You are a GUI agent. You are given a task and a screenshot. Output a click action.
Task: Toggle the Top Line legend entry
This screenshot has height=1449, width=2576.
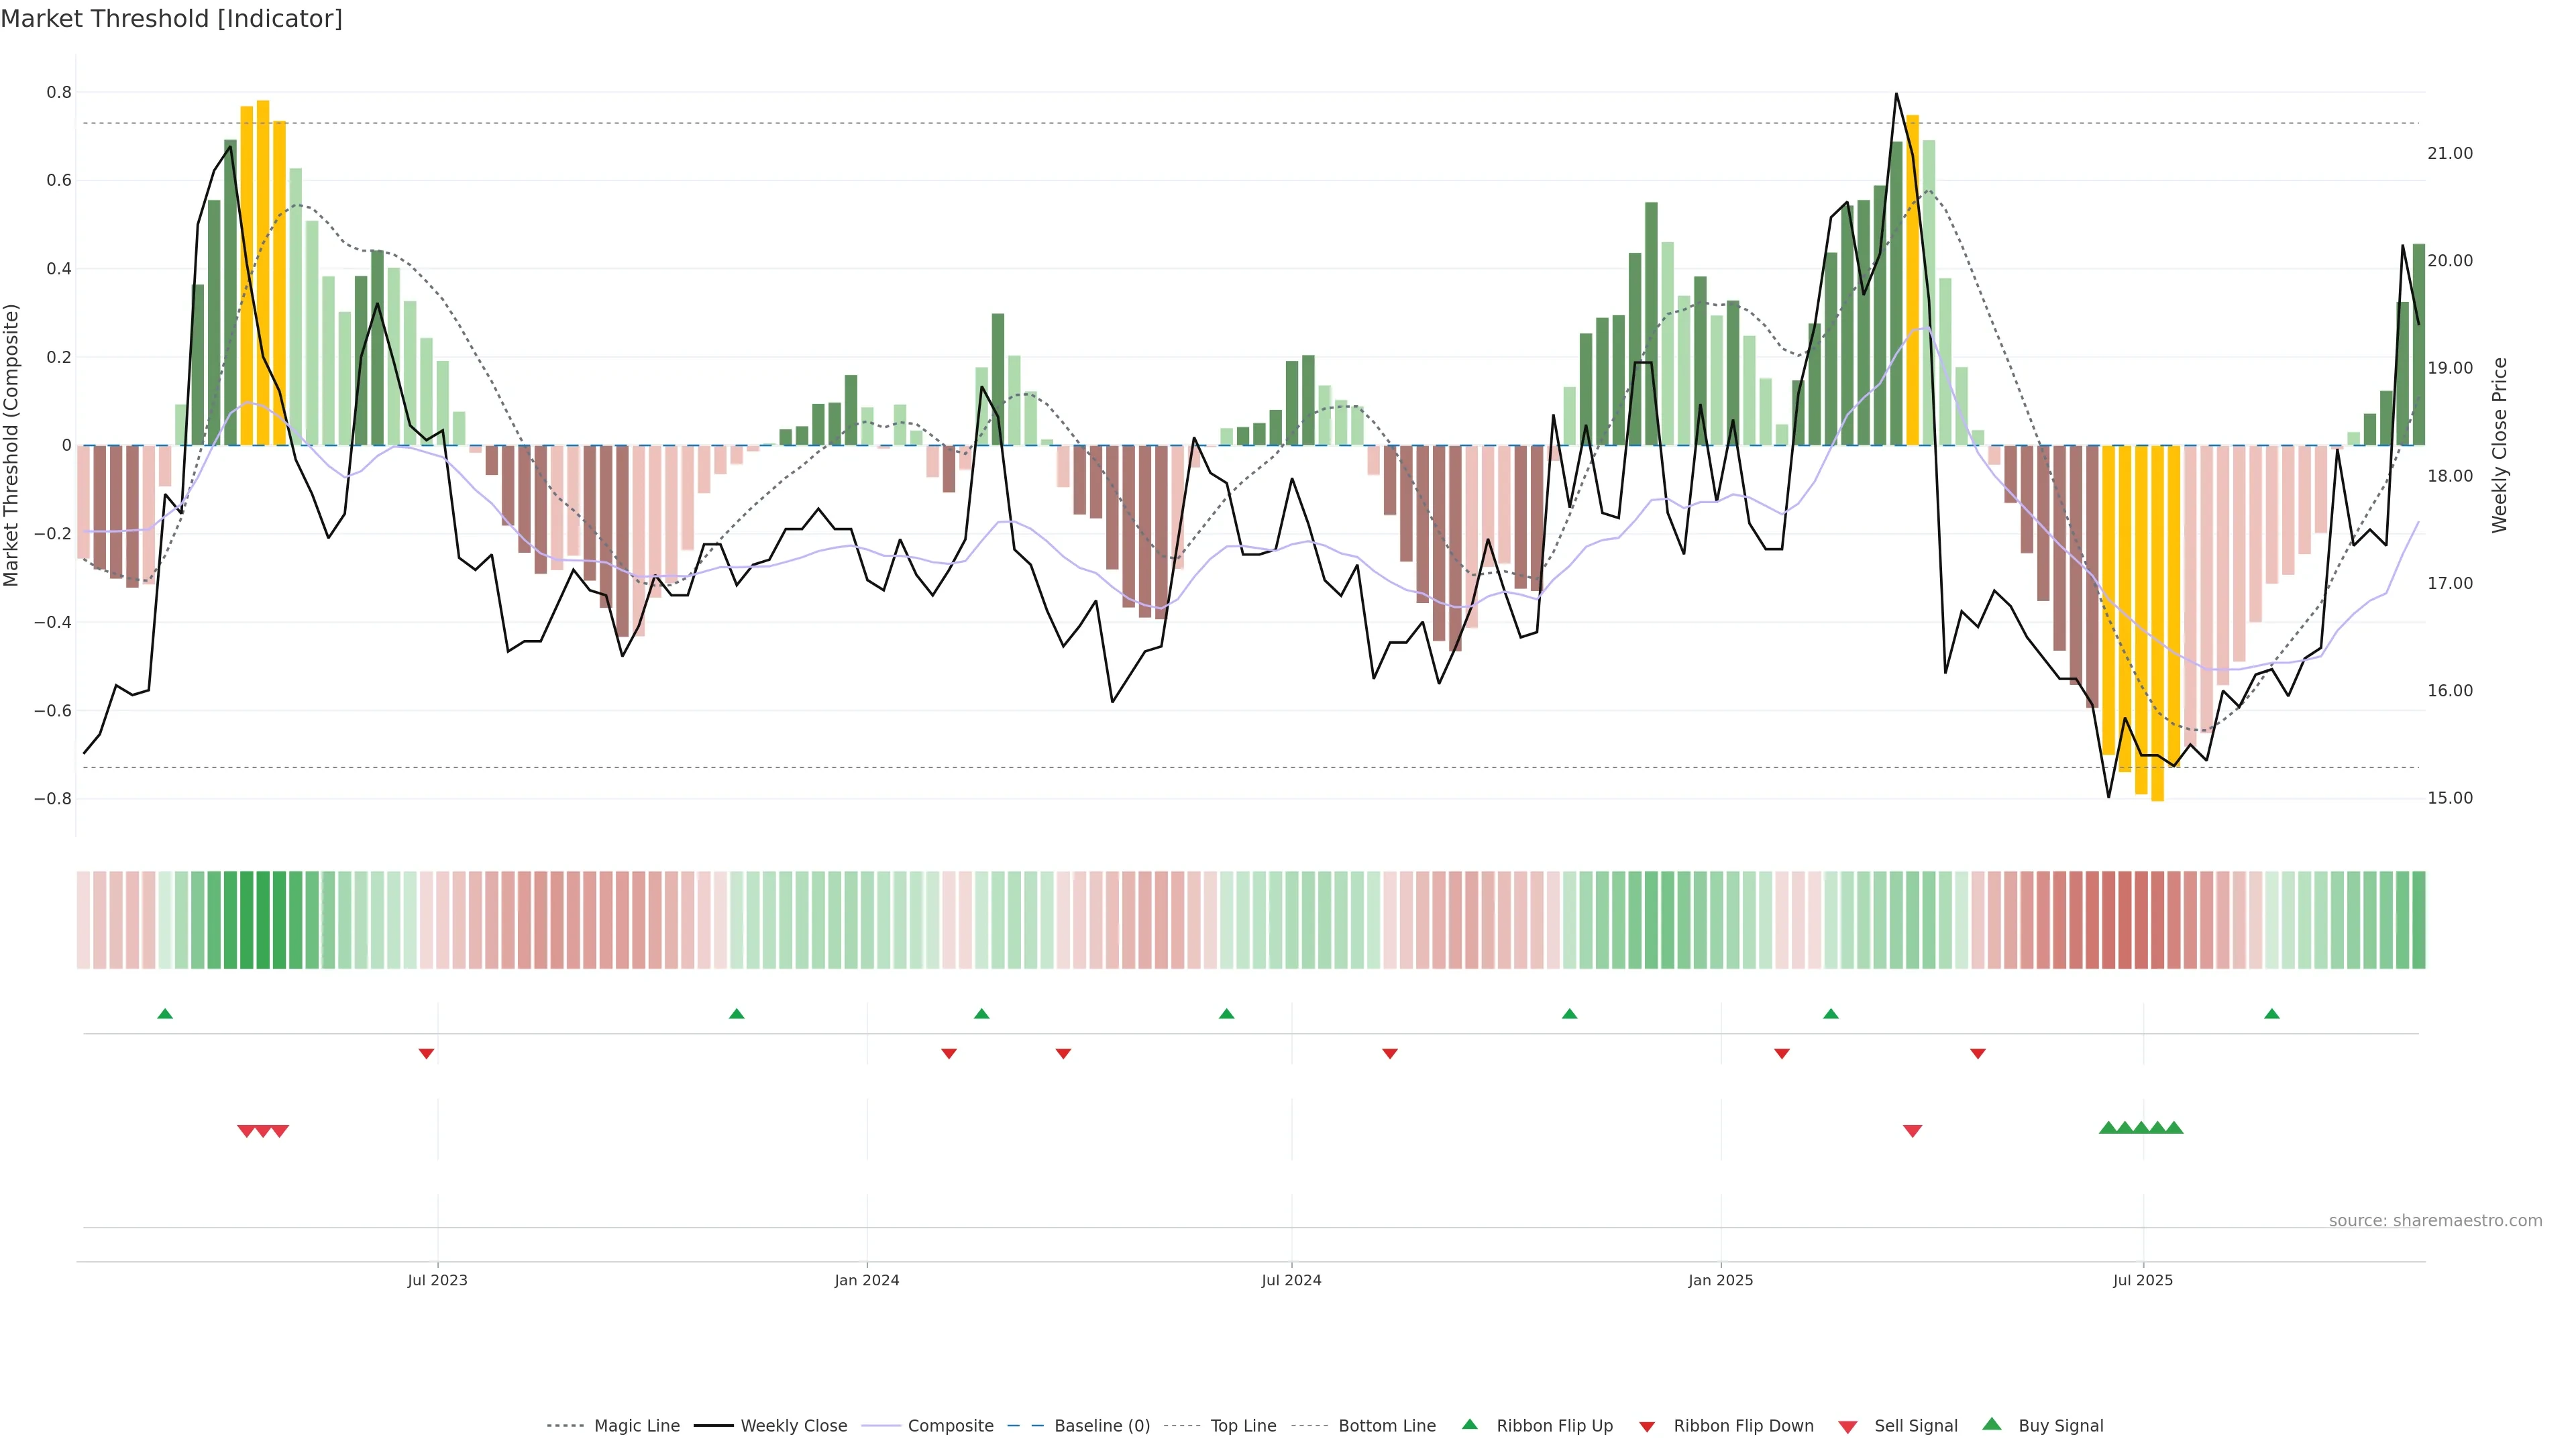(1243, 1426)
